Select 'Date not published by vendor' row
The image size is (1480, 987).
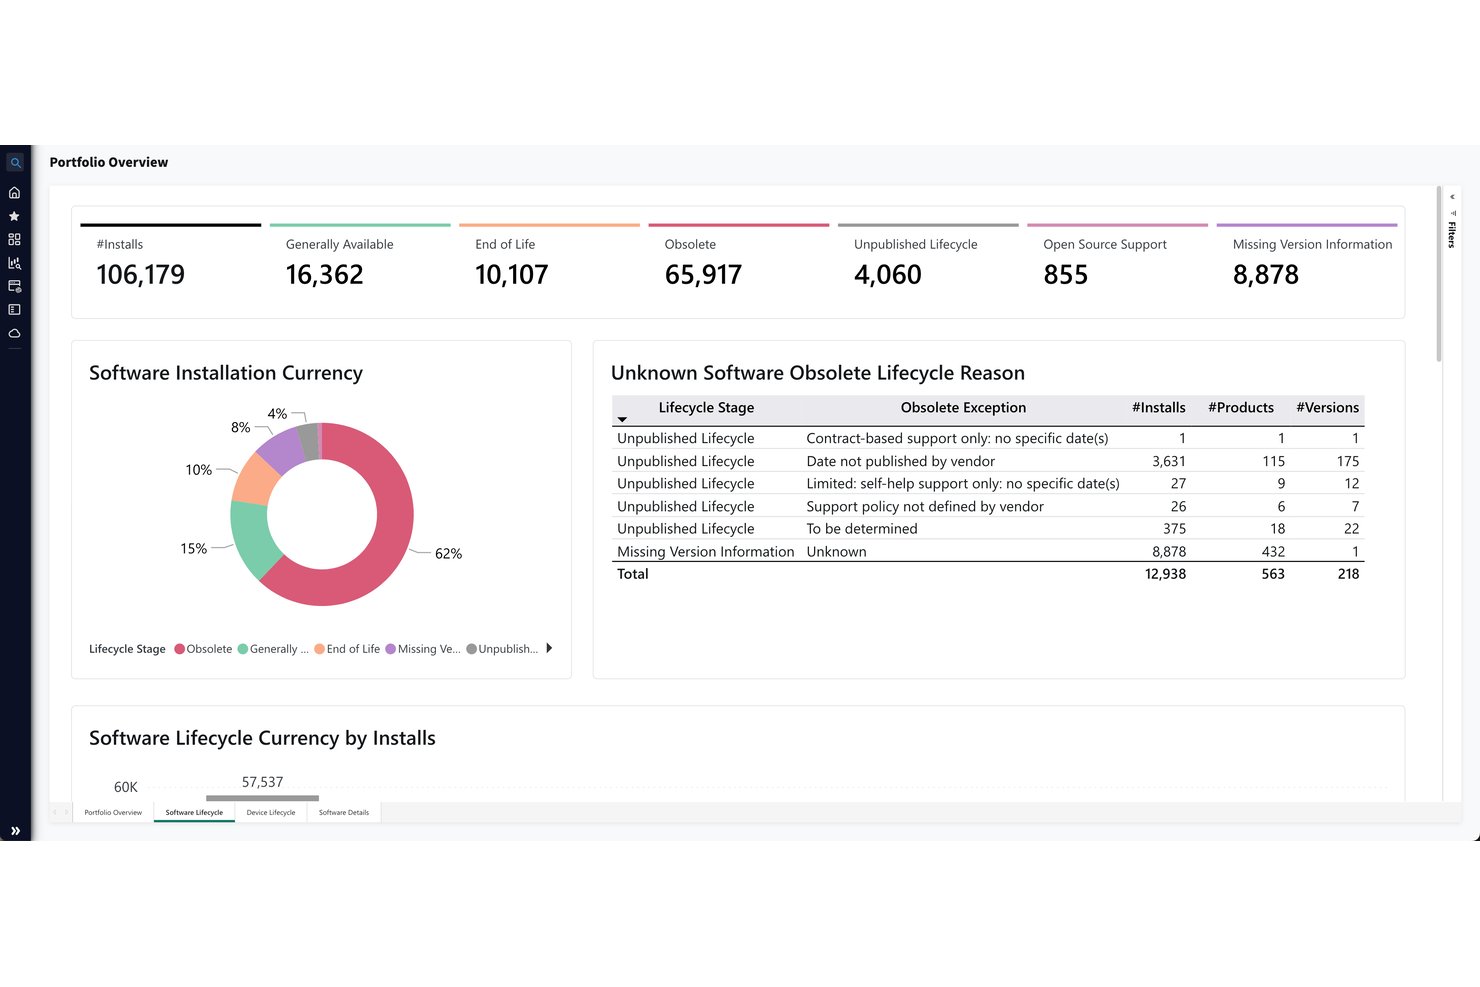coord(988,461)
